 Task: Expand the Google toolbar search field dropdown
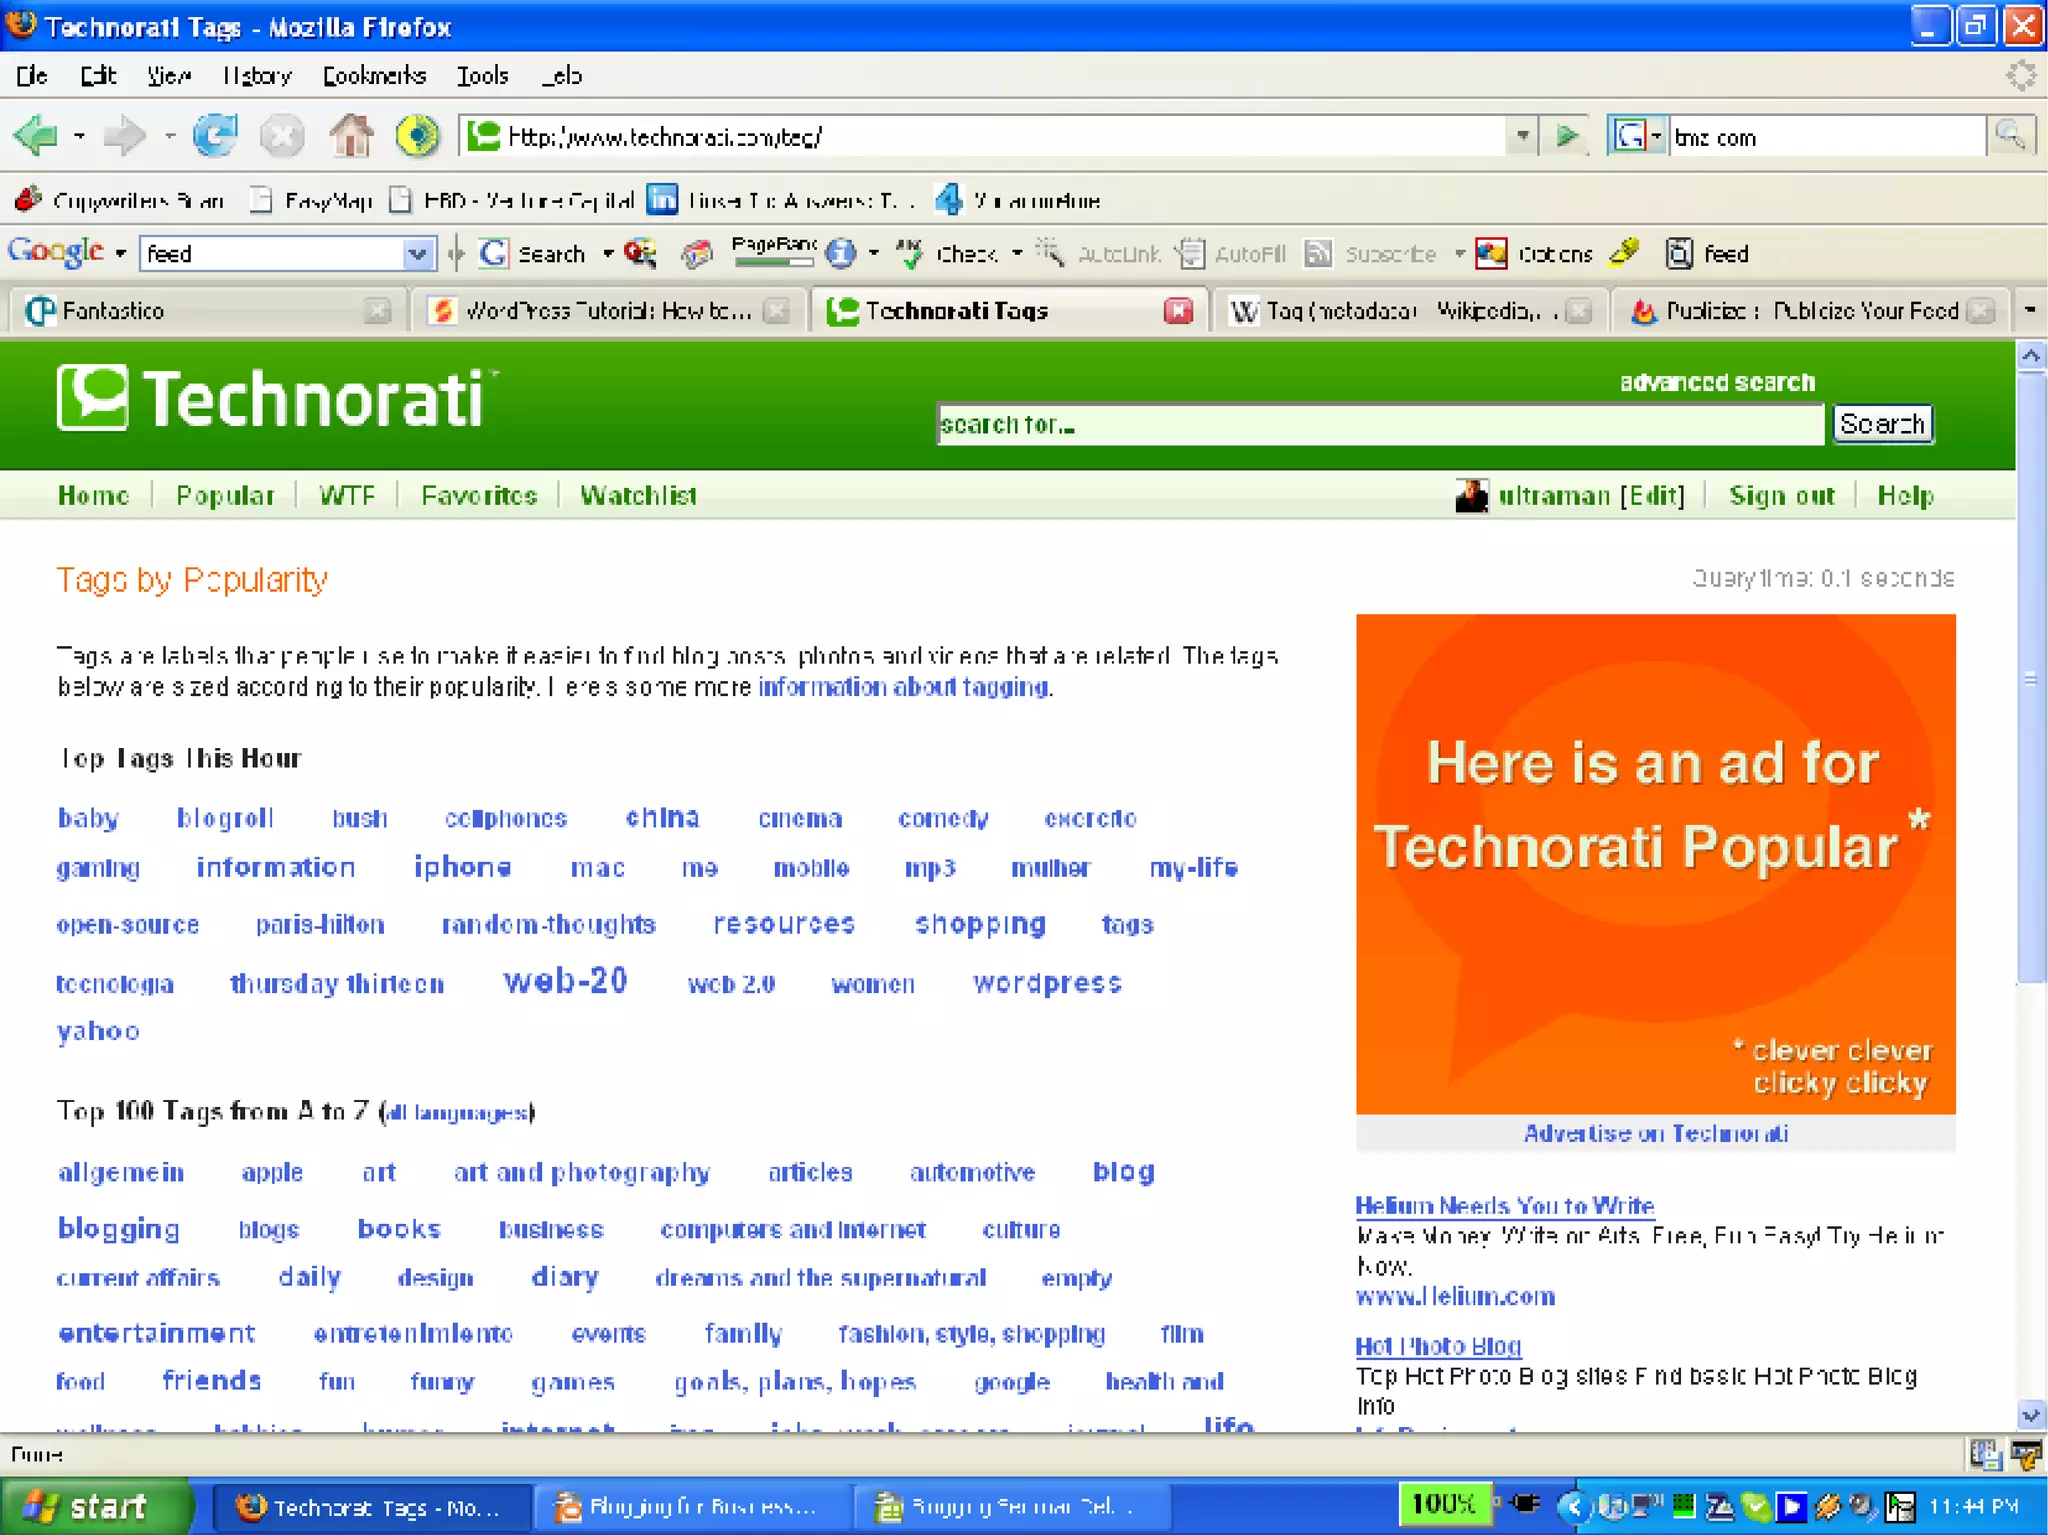pyautogui.click(x=417, y=254)
